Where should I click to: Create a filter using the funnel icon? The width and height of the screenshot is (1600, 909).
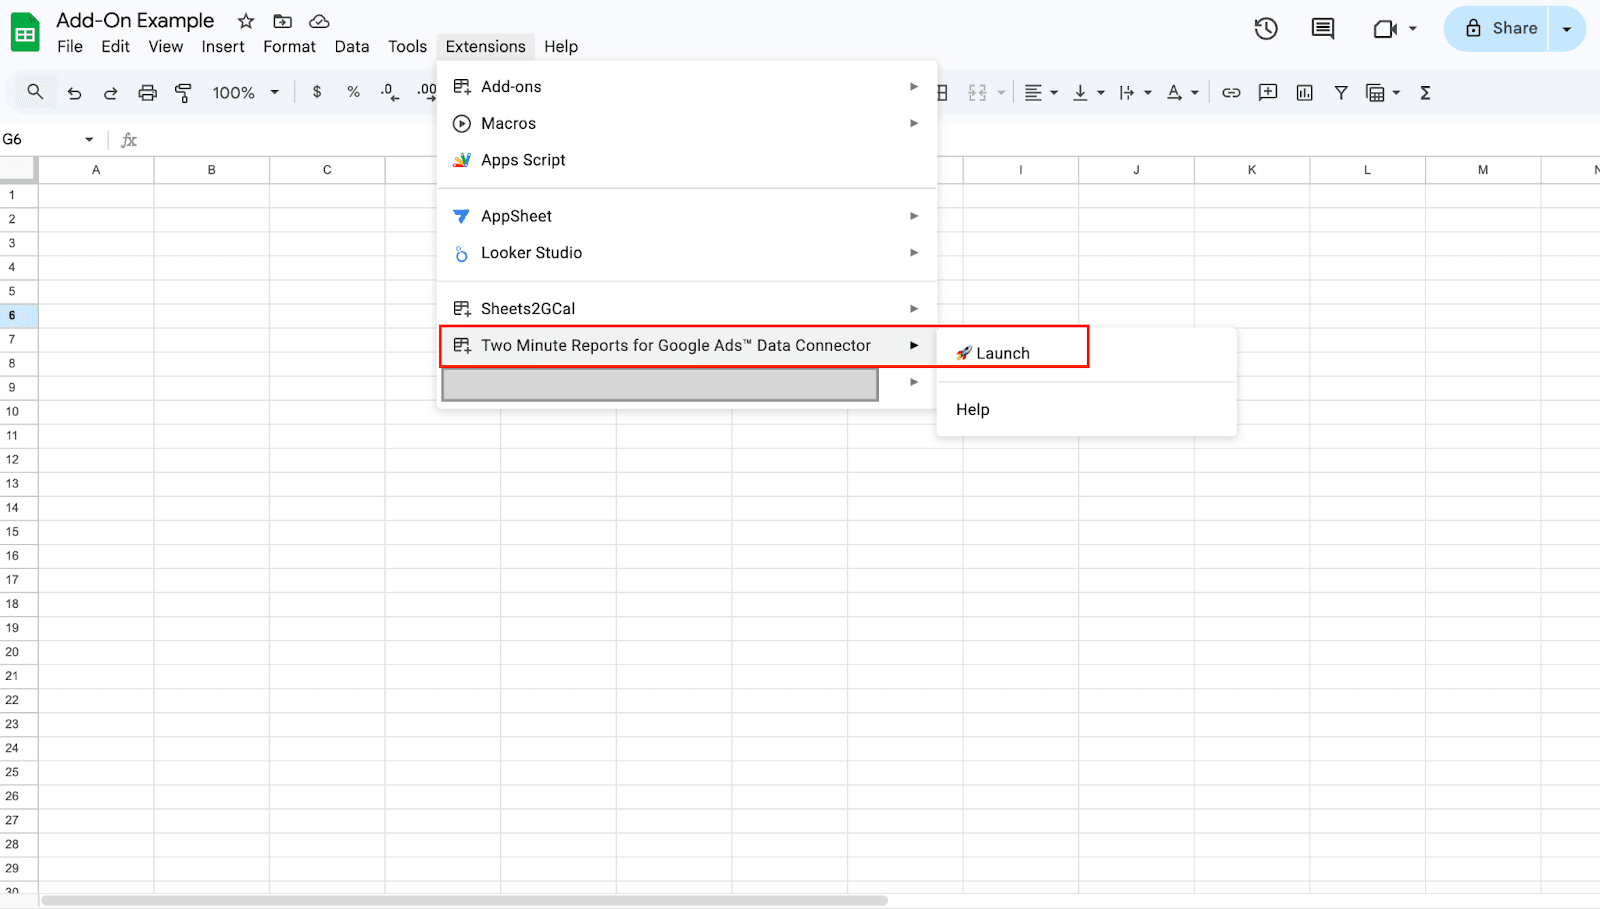point(1340,92)
